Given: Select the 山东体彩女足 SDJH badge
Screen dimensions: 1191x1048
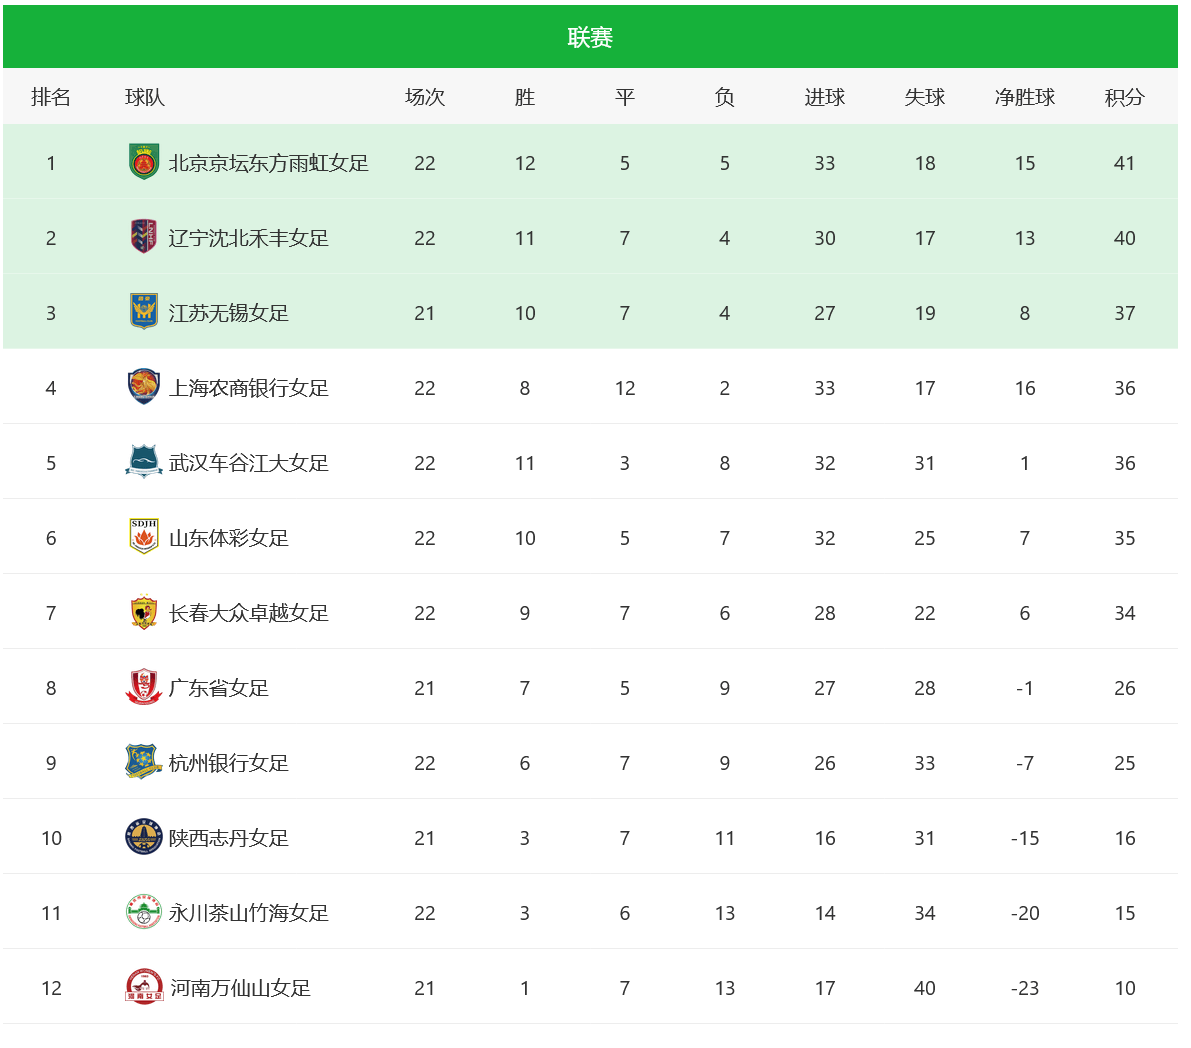Looking at the screenshot, I should click(x=144, y=536).
